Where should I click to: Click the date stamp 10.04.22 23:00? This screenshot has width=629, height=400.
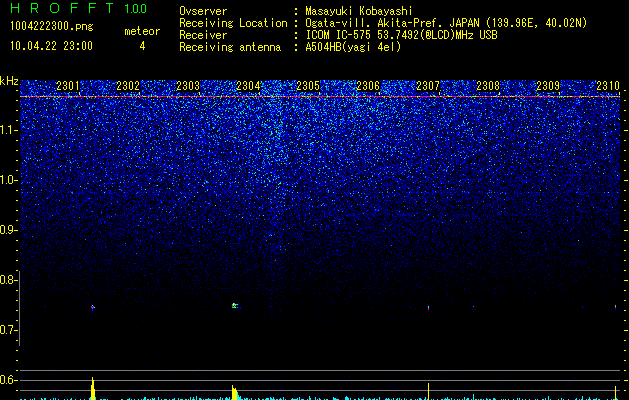click(51, 46)
